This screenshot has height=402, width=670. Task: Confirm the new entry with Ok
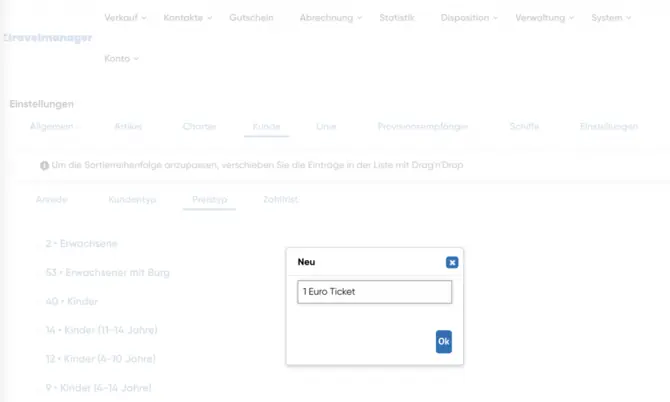point(444,342)
